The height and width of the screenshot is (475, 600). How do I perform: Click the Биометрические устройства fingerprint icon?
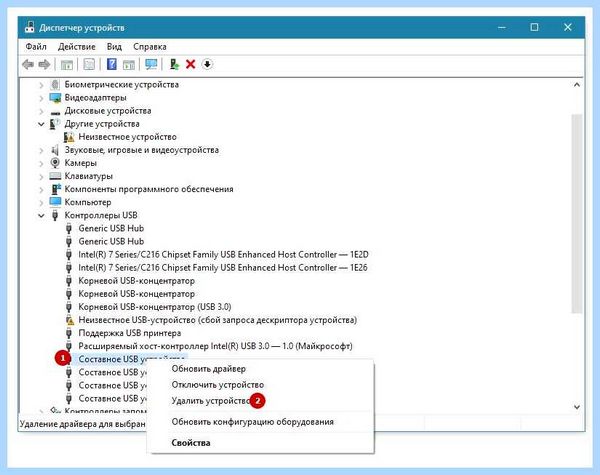(x=55, y=84)
